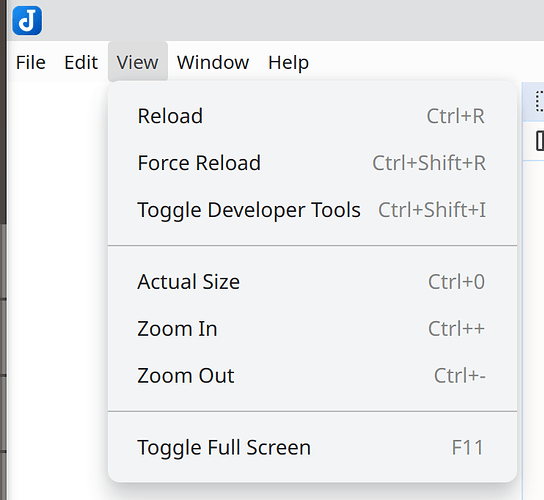Click the Ctrl+Shift+R shortcut label

click(x=429, y=163)
